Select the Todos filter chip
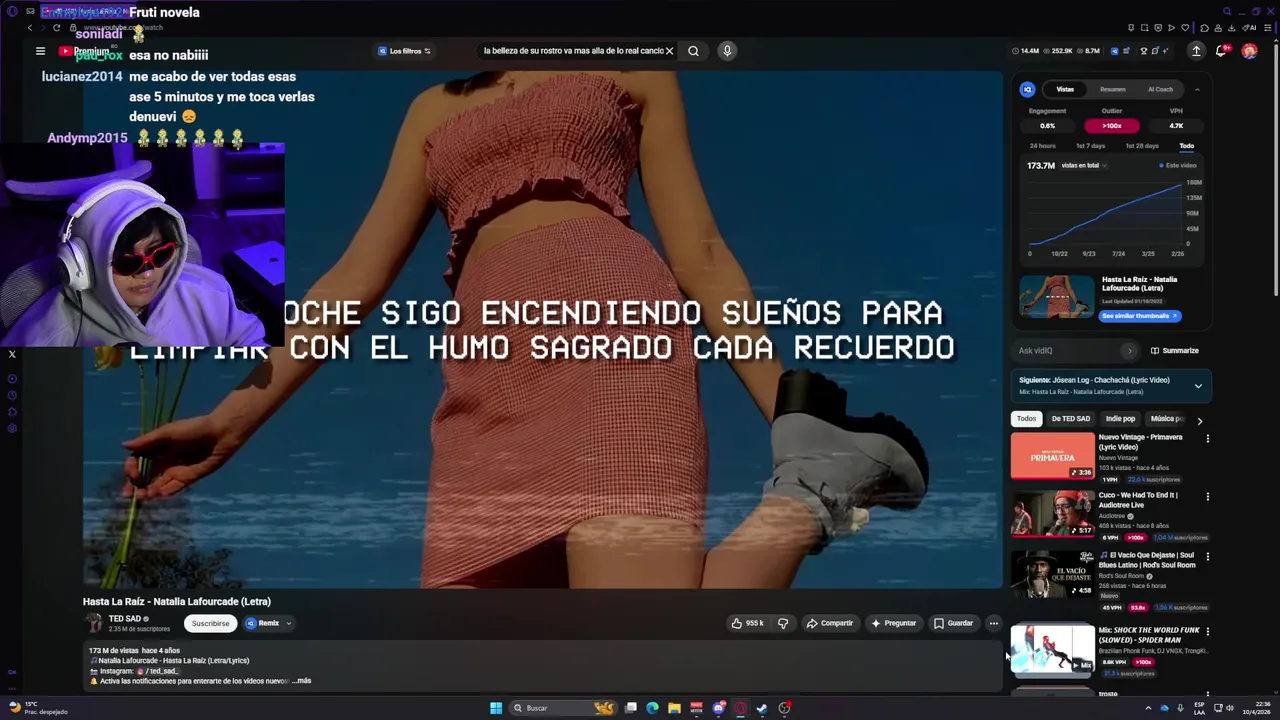This screenshot has width=1280, height=720. click(x=1026, y=419)
